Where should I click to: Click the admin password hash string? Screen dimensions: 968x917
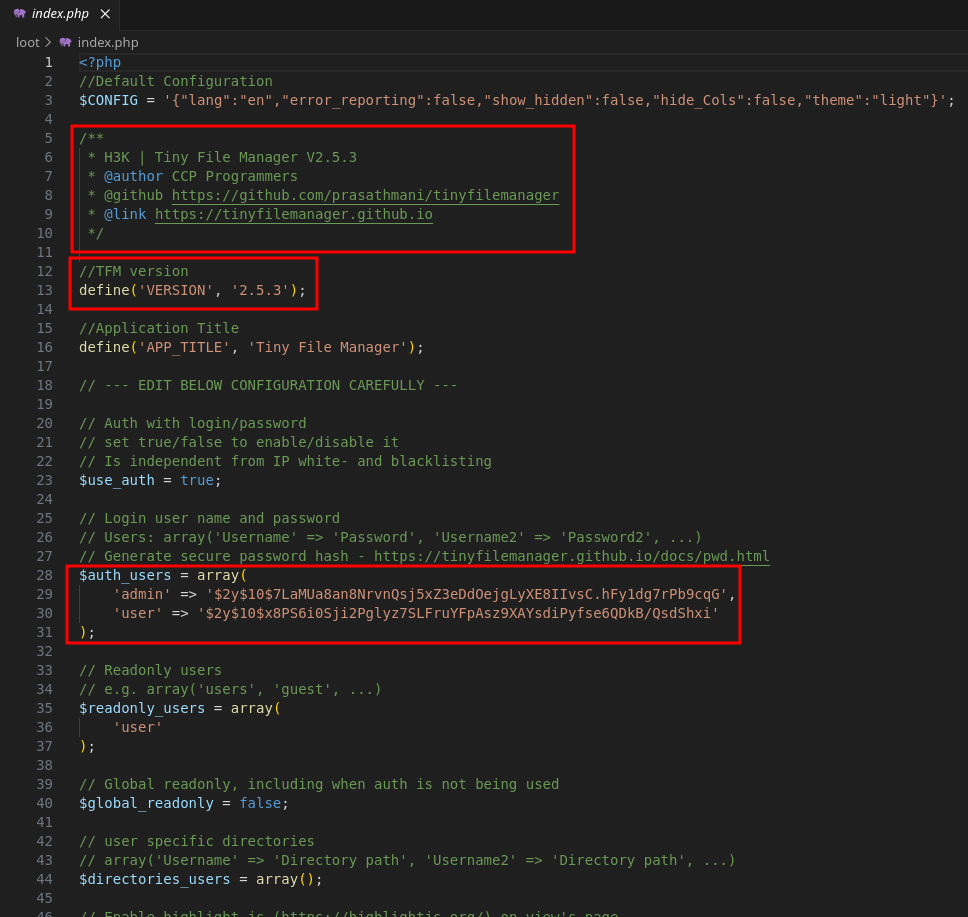coord(466,594)
